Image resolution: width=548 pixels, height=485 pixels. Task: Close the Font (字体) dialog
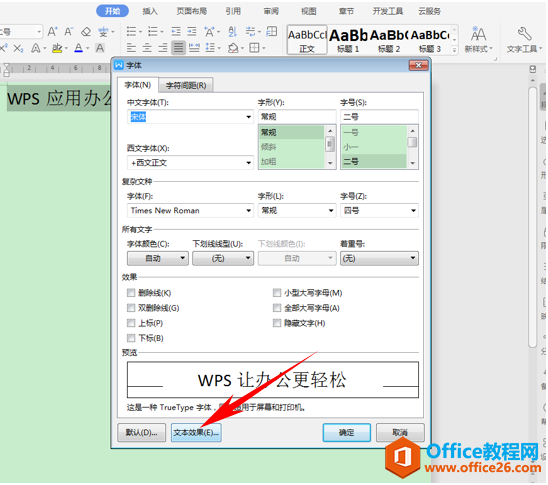(x=418, y=65)
